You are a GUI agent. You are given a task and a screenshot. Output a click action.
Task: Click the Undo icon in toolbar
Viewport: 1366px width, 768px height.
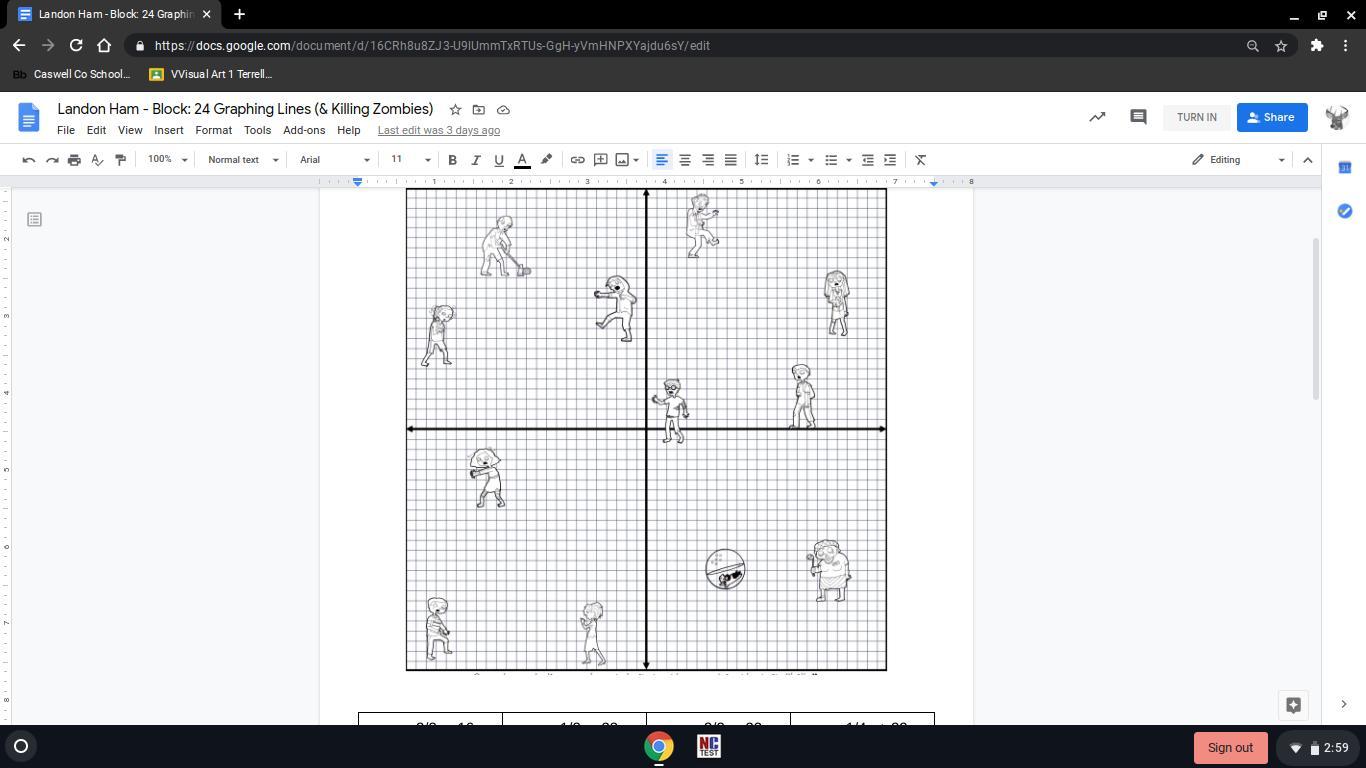pyautogui.click(x=29, y=160)
